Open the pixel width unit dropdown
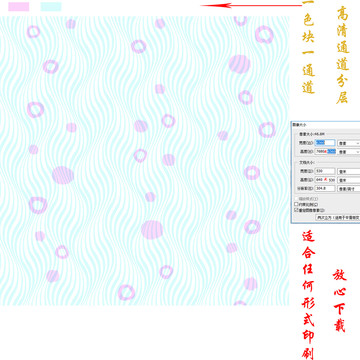 tap(349, 143)
